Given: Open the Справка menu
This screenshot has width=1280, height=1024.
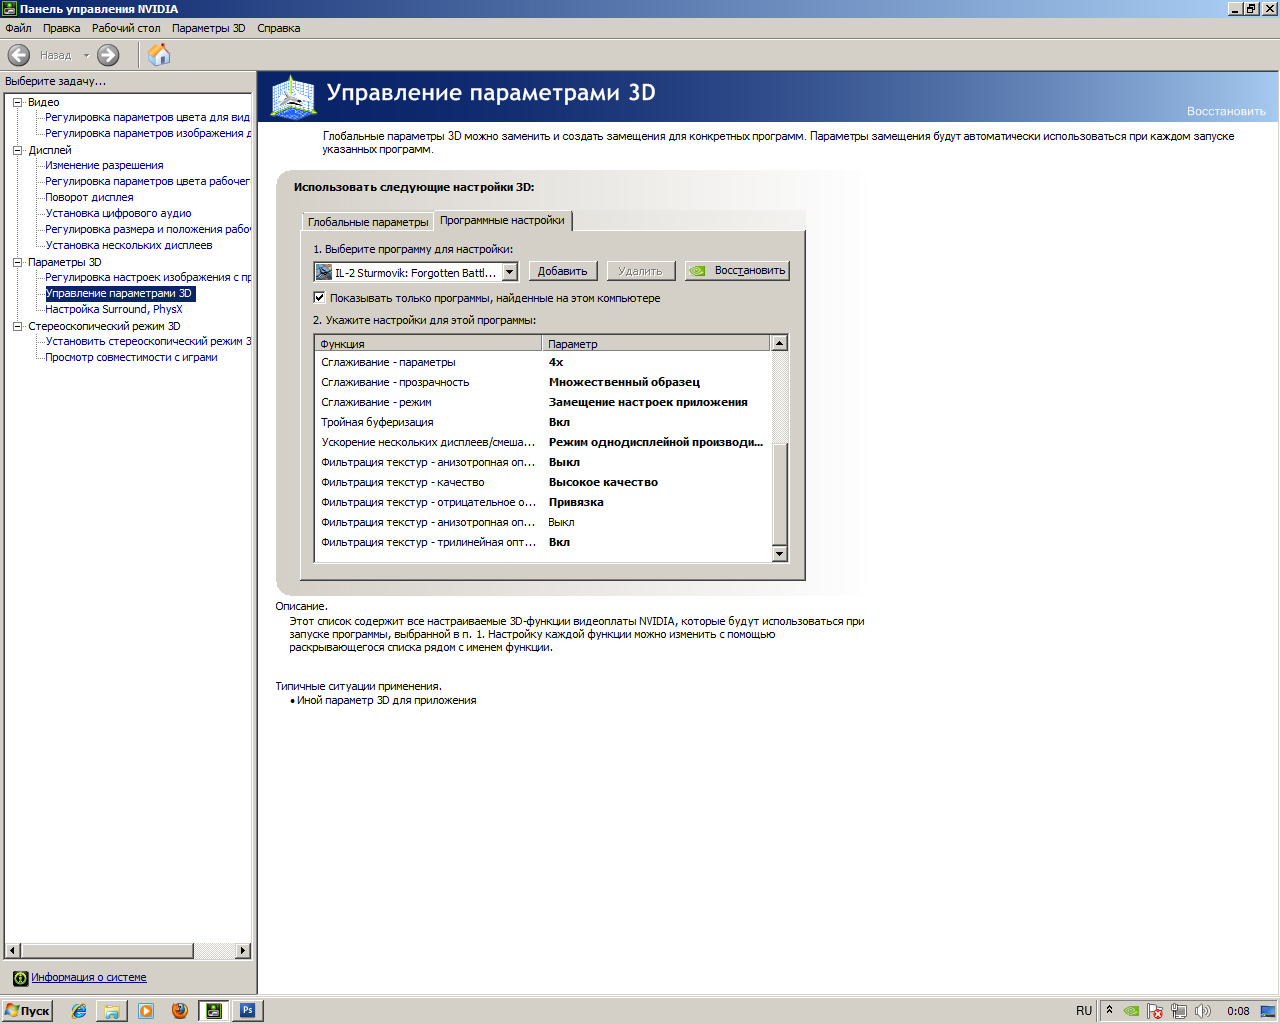Looking at the screenshot, I should tap(279, 28).
